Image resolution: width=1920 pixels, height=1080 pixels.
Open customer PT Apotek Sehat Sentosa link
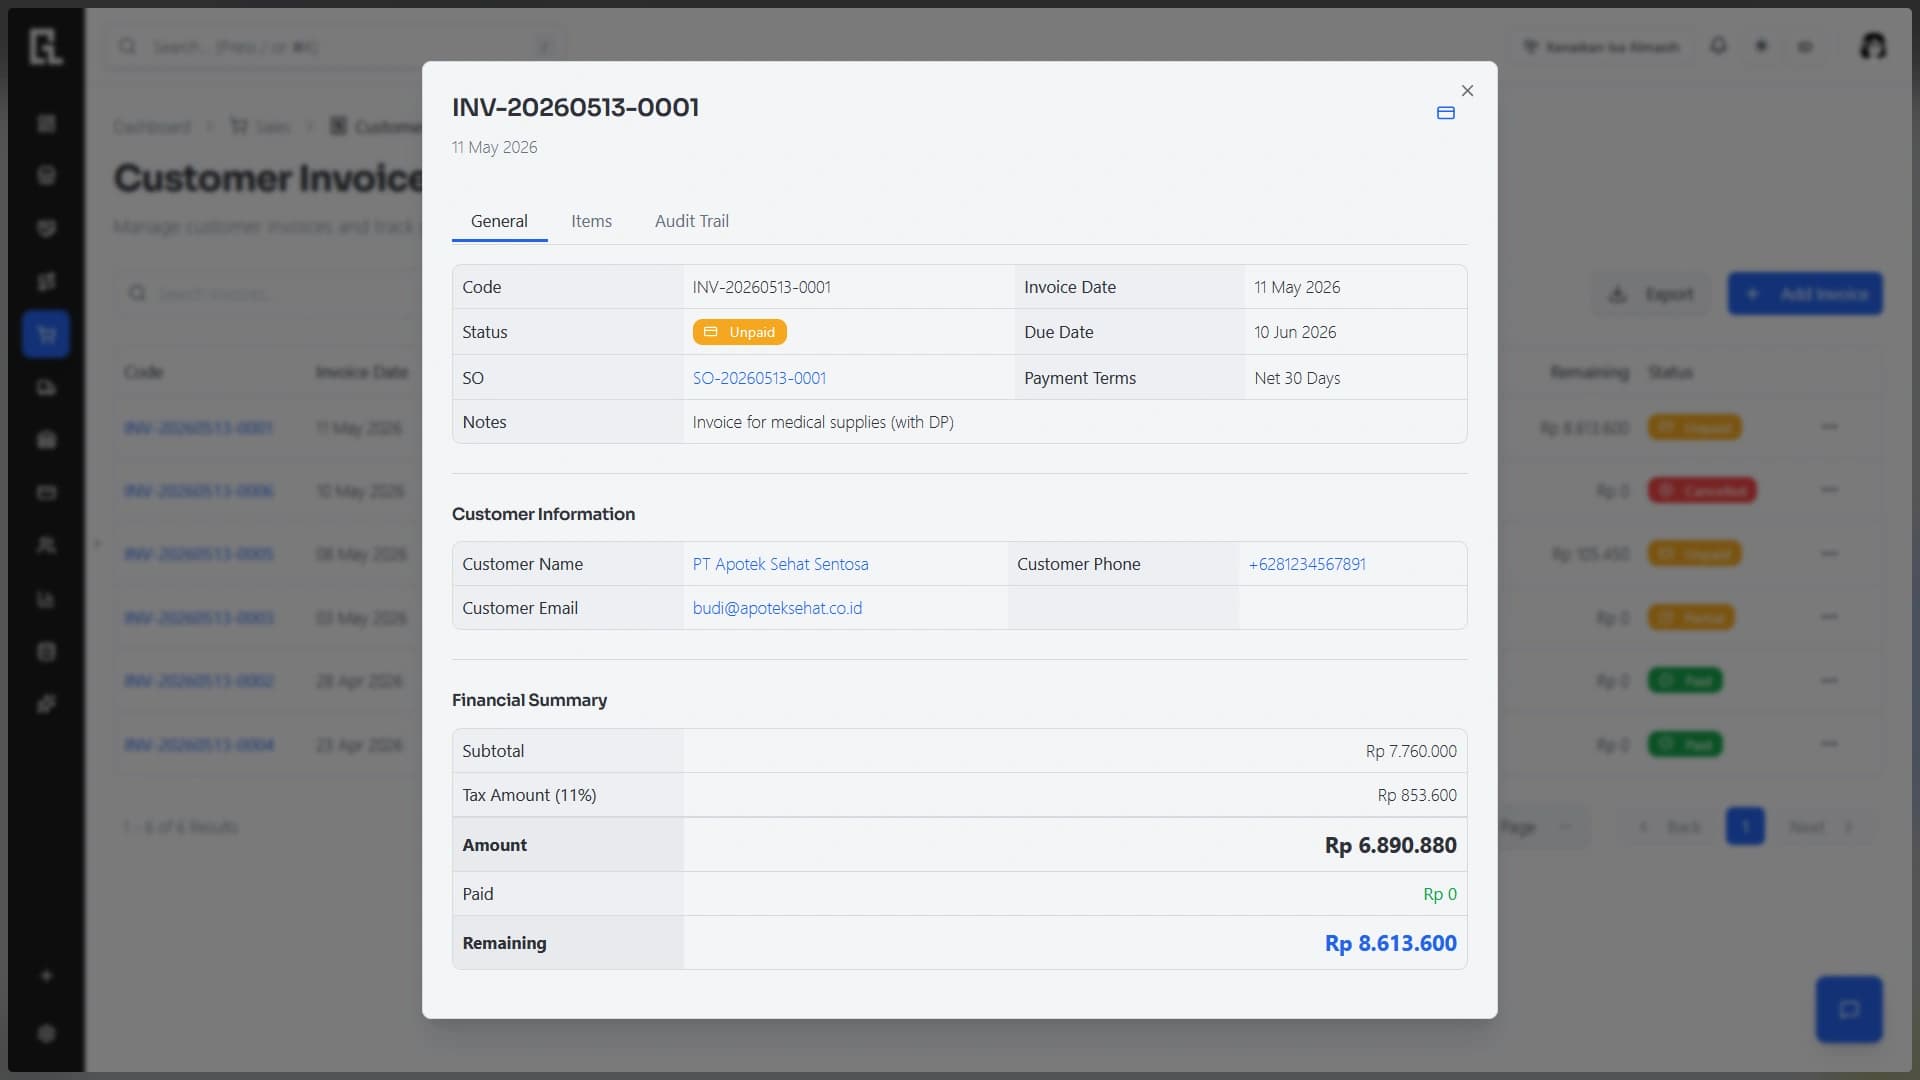pyautogui.click(x=780, y=564)
